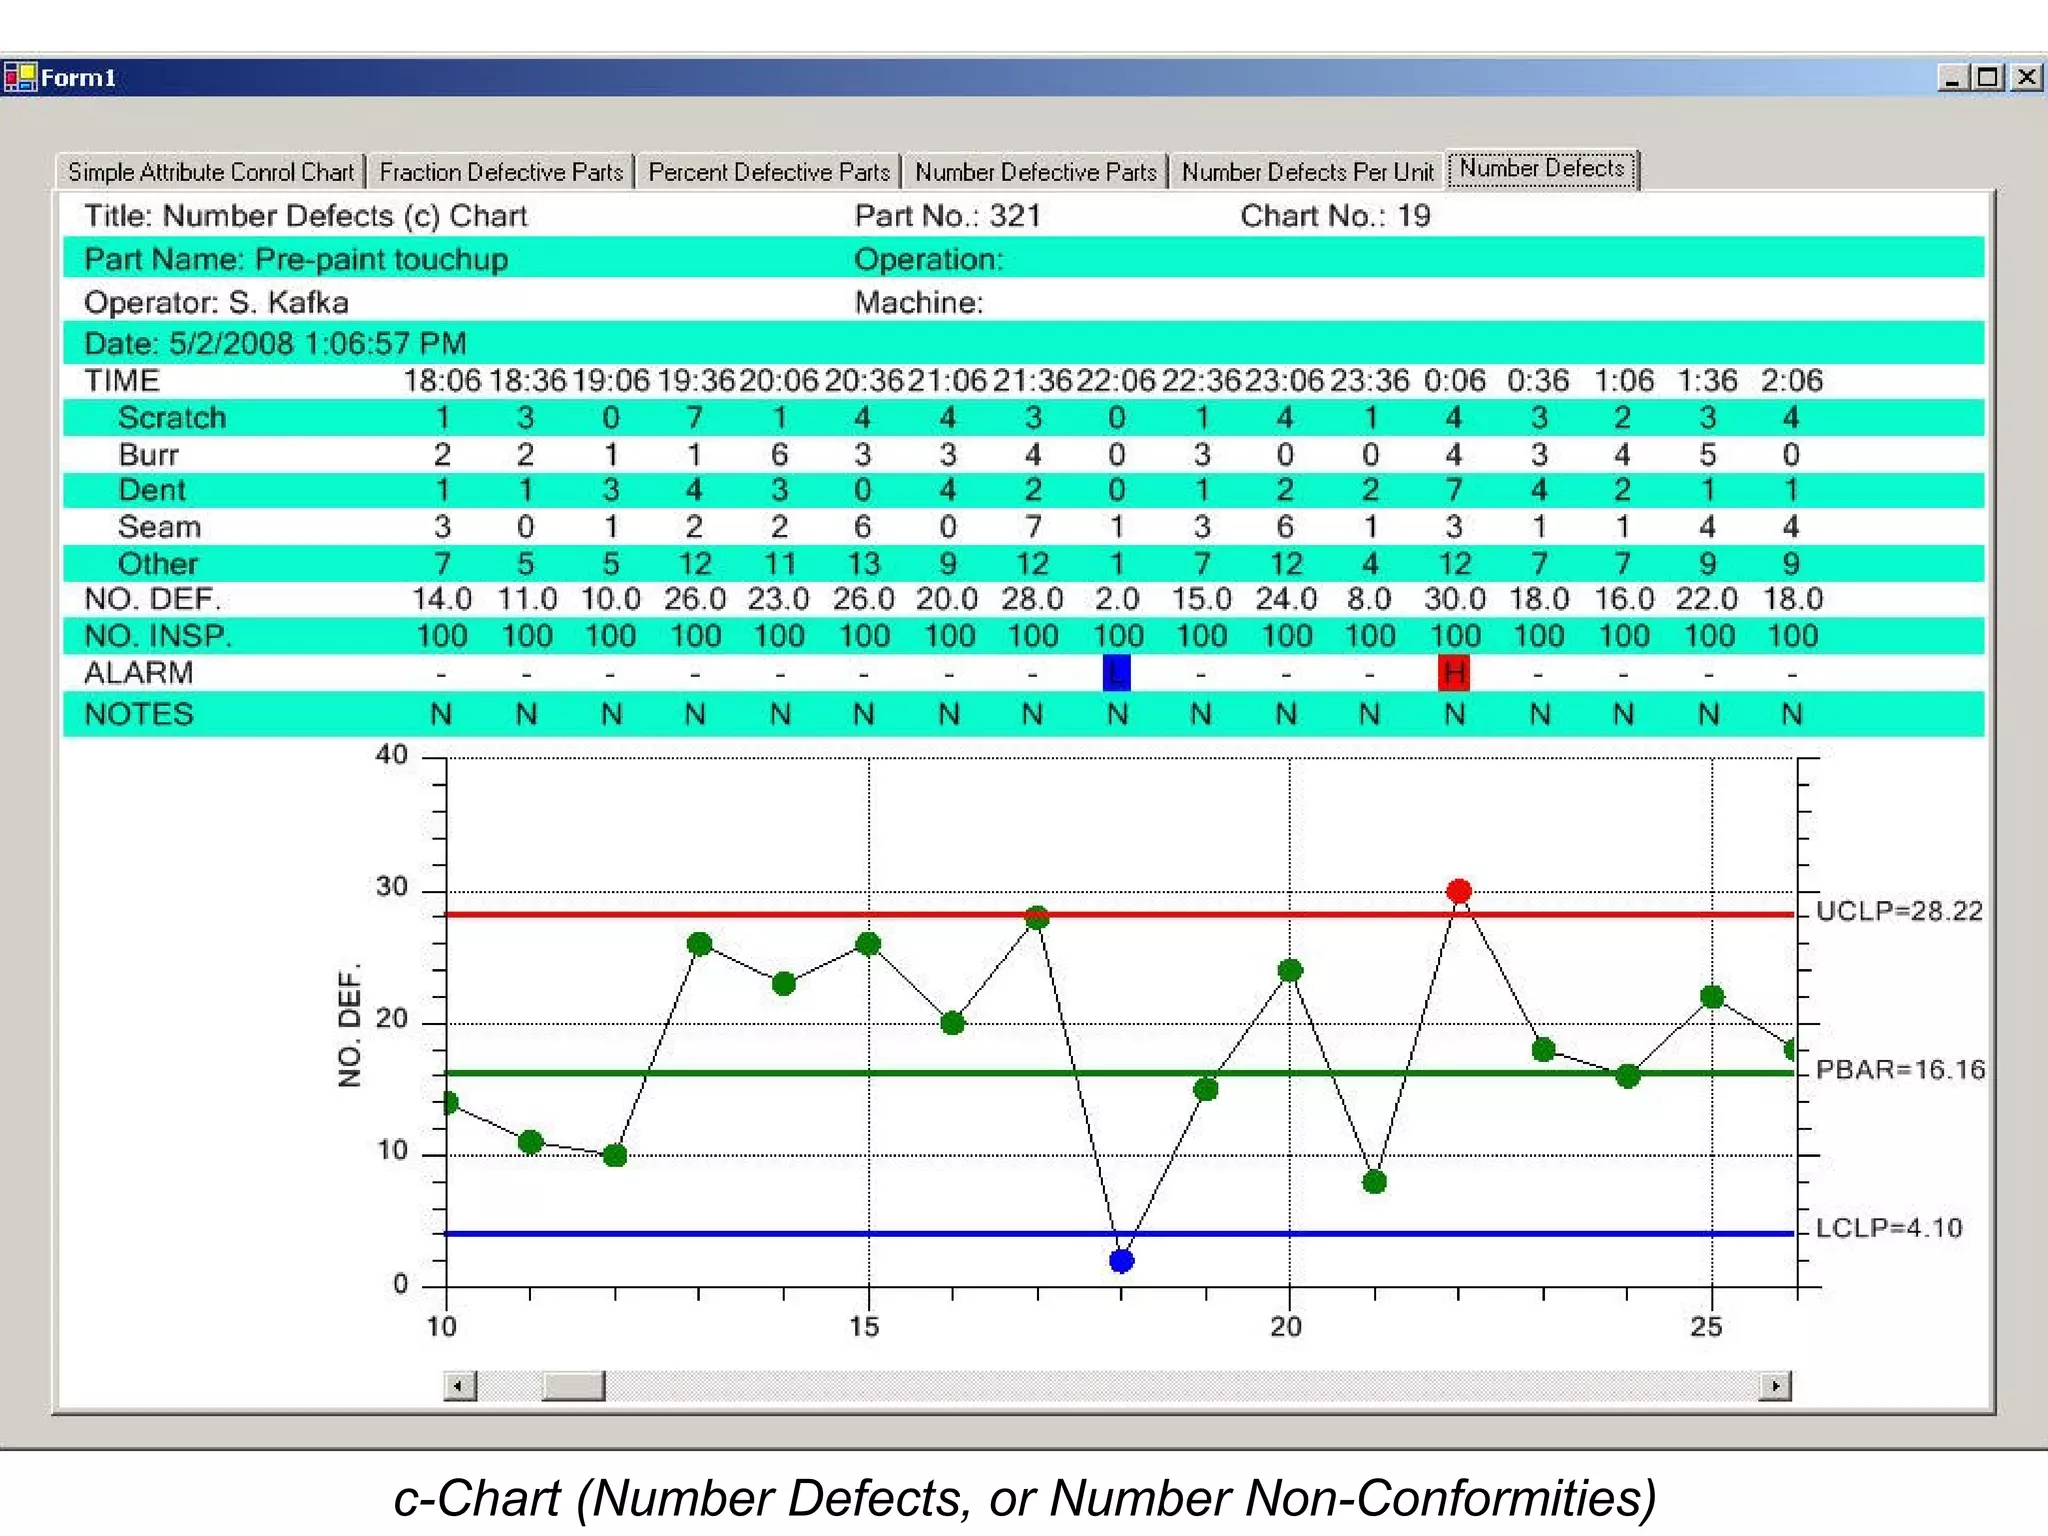Maximize the Form1 window
The image size is (2048, 1536).
[1988, 77]
